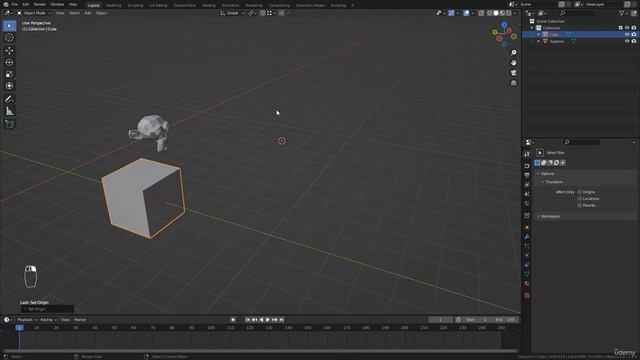Open the Modifiers wrench tab
This screenshot has width=640, height=360.
pos(527,237)
